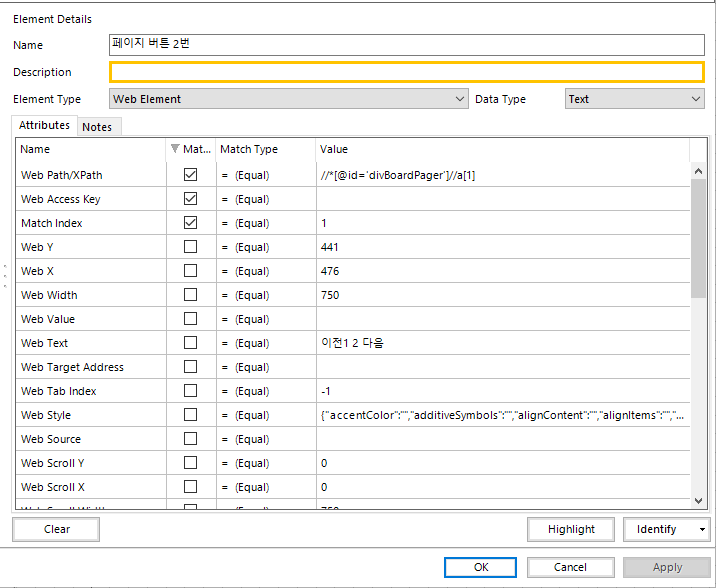Screen dimensions: 716x588
Task: Click into the Description input field
Action: point(407,72)
